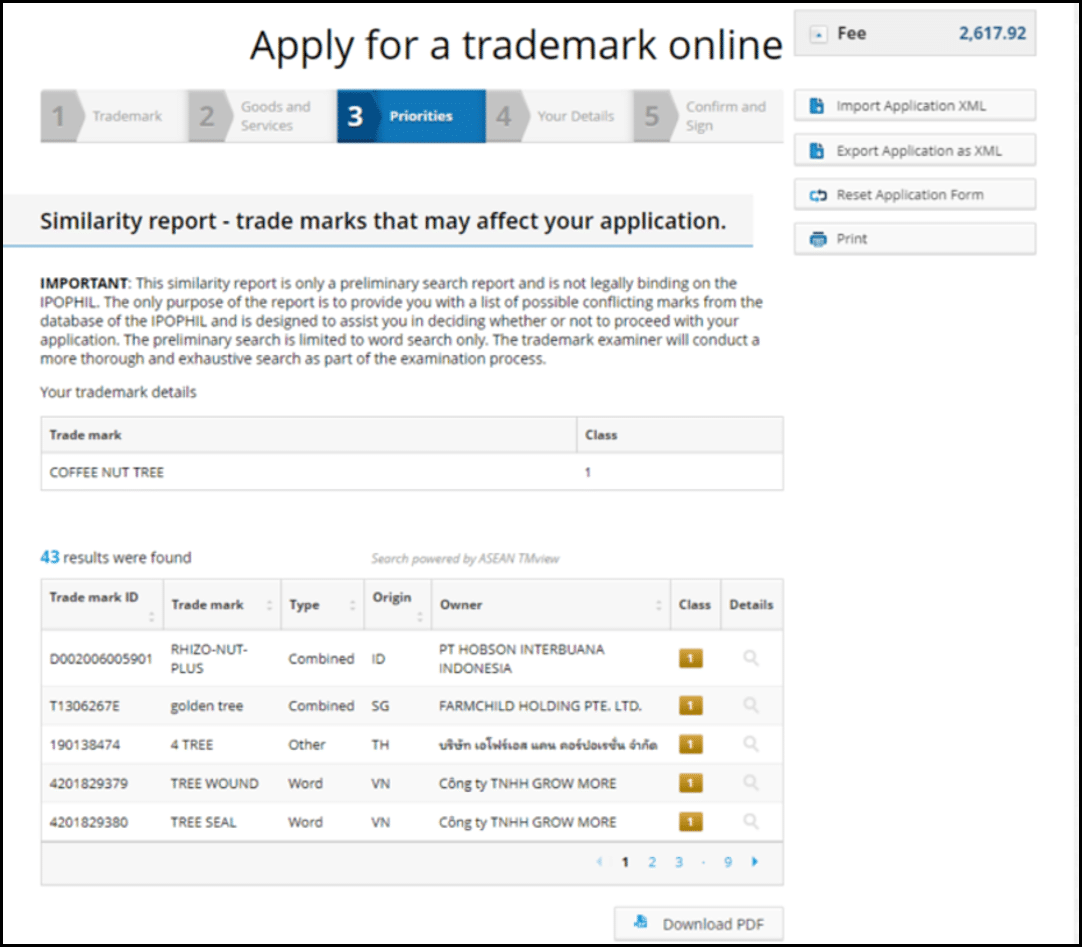Click class 1 badge for golden tree

click(690, 706)
